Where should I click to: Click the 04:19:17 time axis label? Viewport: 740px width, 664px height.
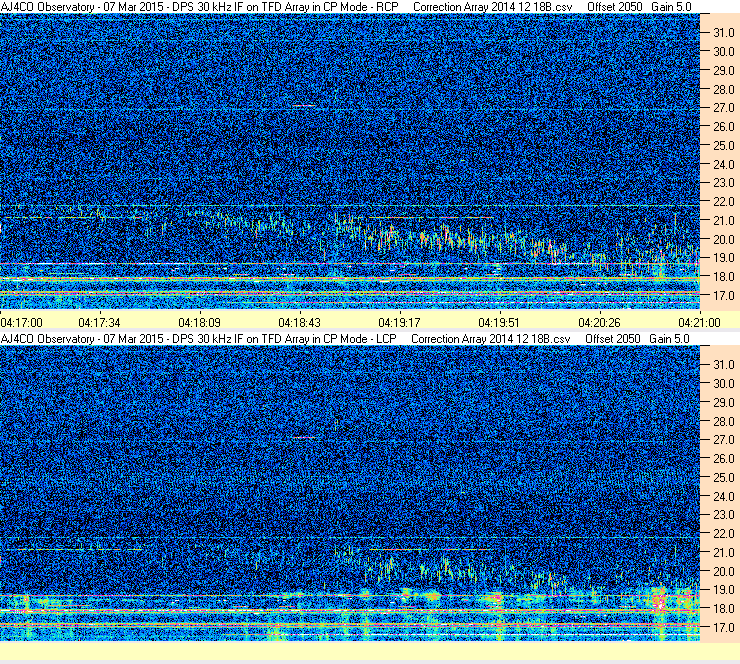pos(400,323)
